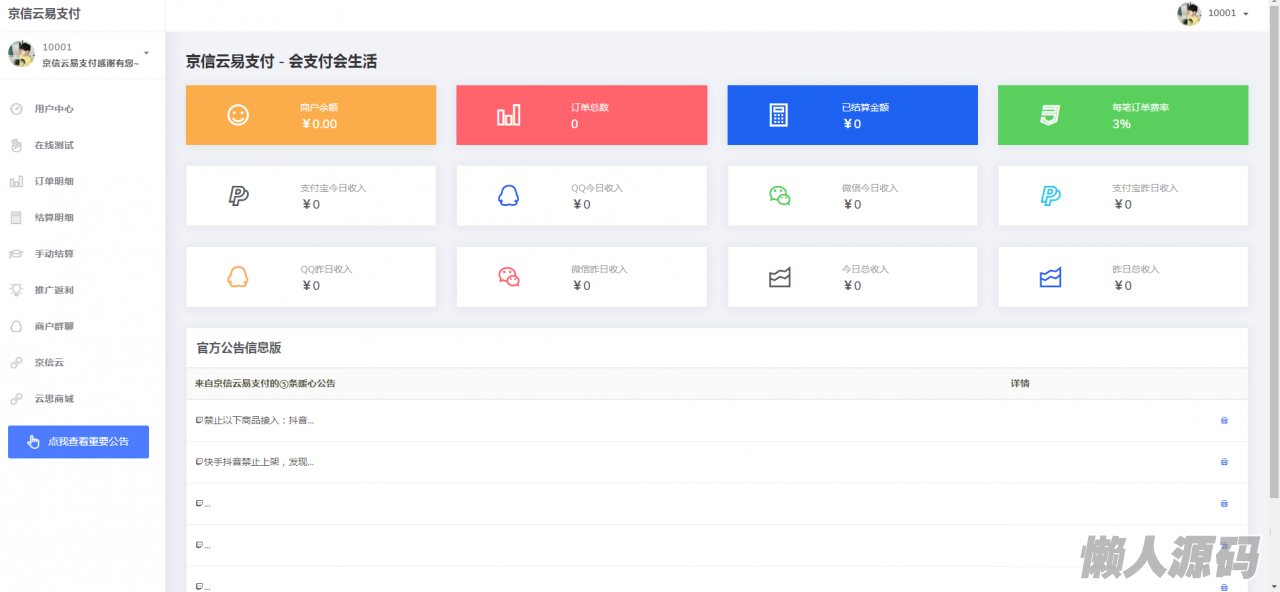Click the ¥0.00 balance value

320,124
